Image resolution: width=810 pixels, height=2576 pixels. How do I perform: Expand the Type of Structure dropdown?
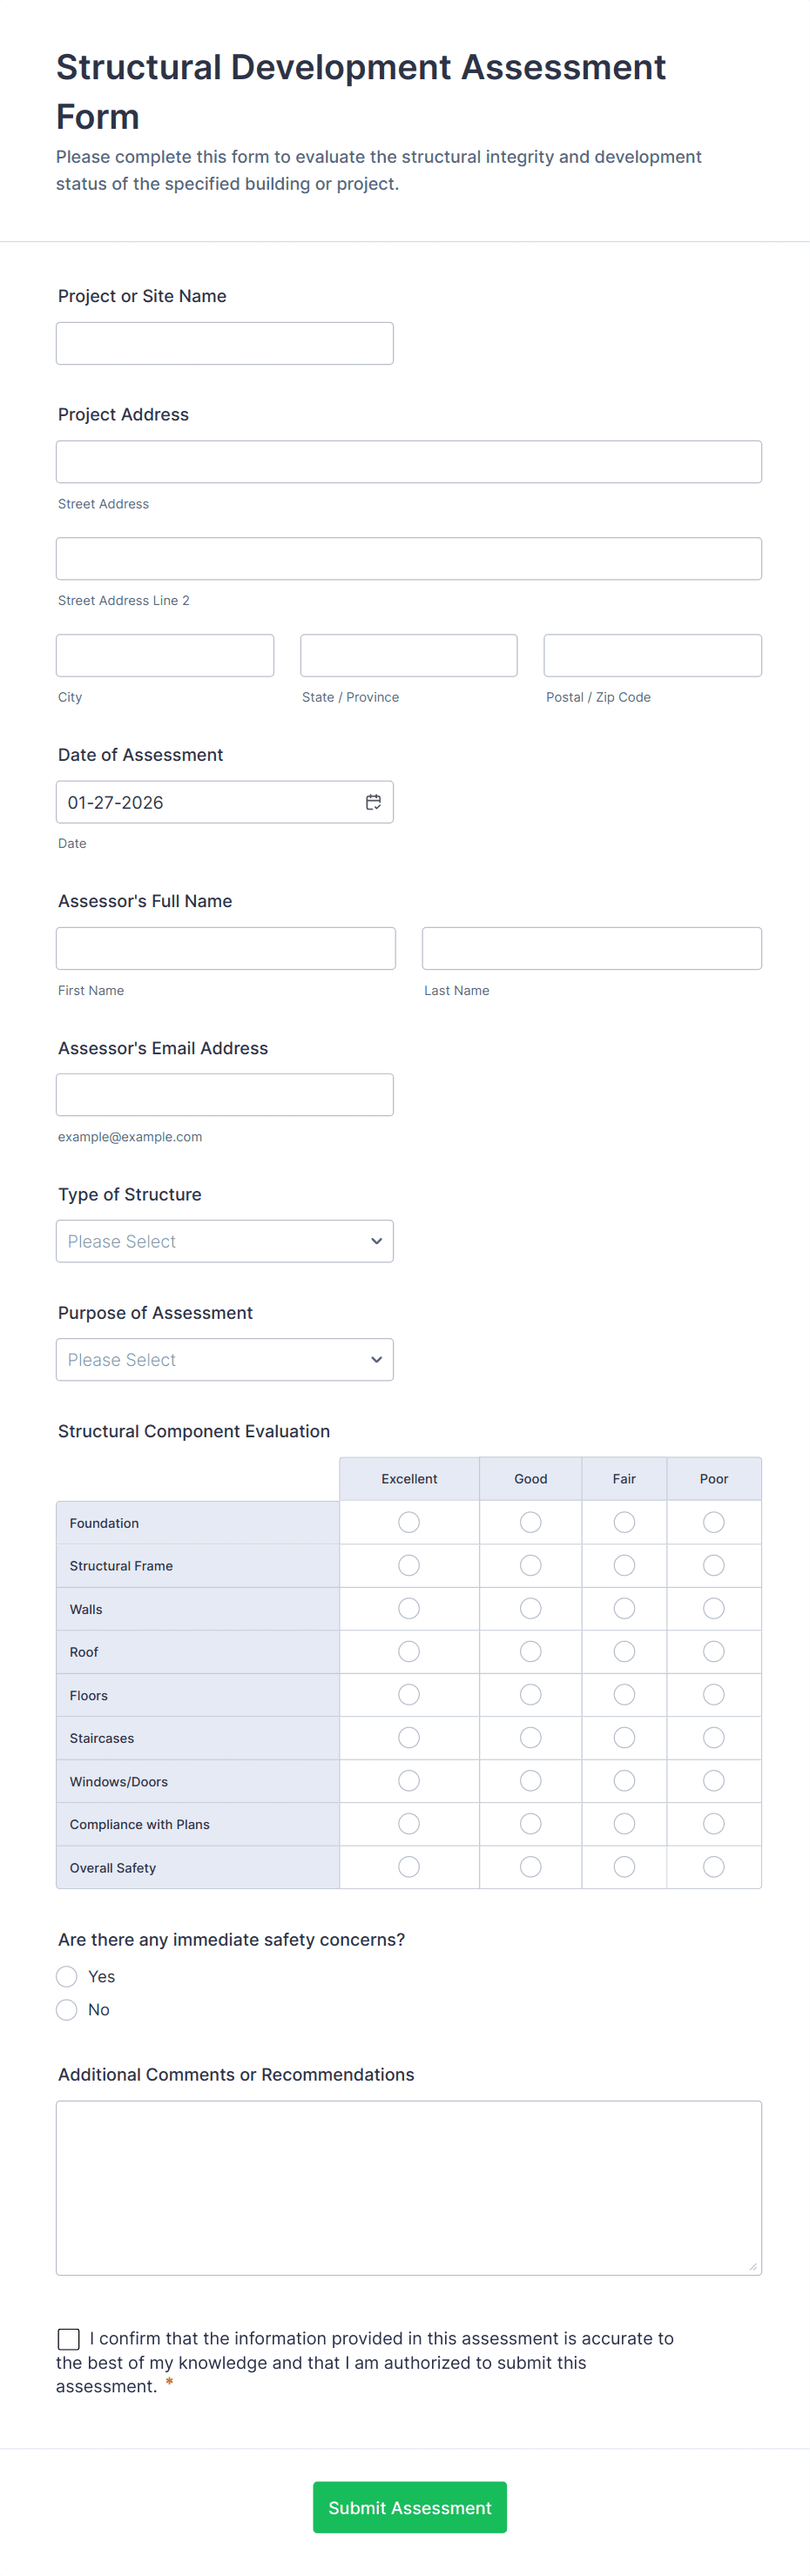(224, 1241)
